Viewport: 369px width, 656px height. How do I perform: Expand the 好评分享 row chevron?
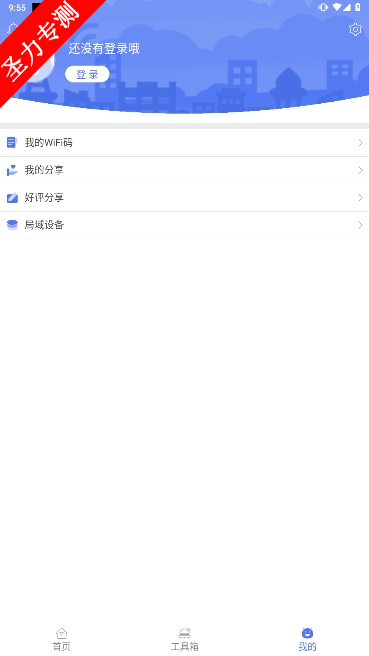pyautogui.click(x=360, y=197)
